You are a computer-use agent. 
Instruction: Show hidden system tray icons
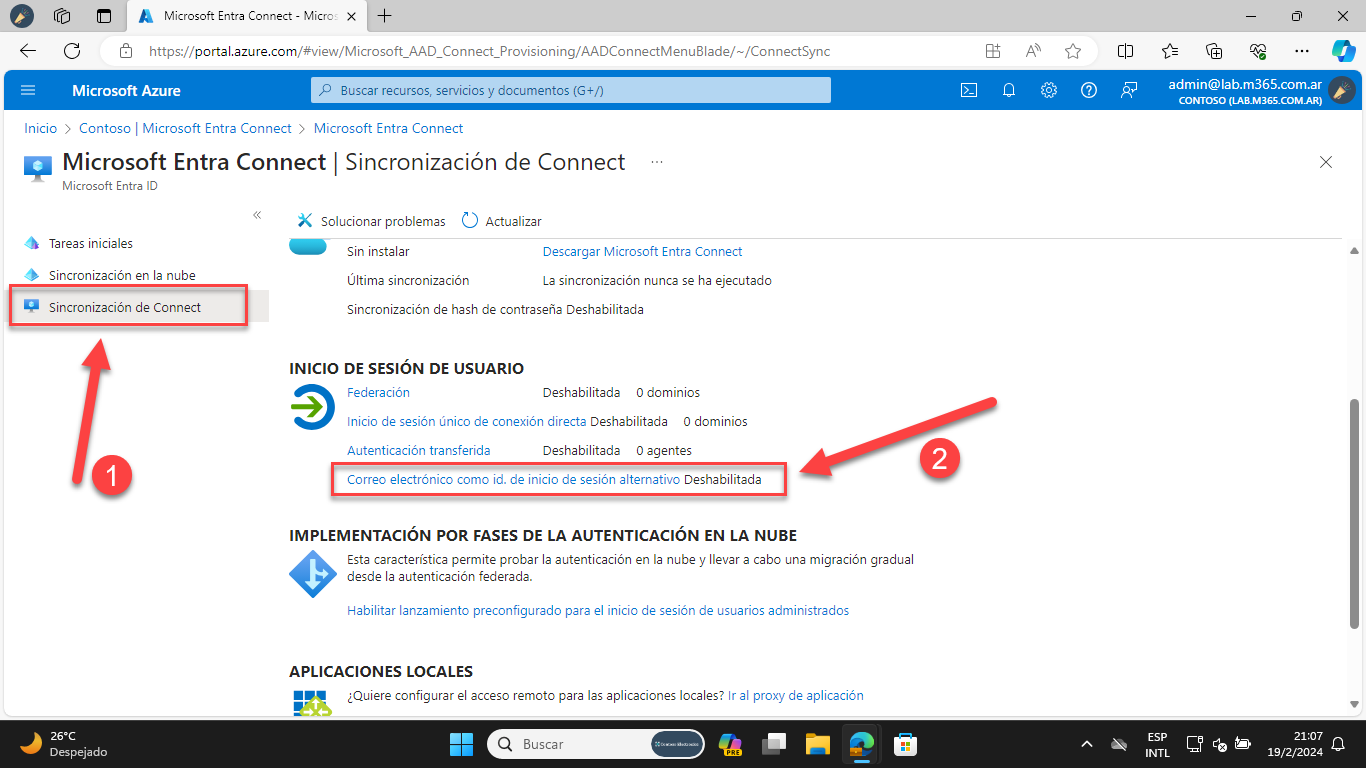[1087, 745]
